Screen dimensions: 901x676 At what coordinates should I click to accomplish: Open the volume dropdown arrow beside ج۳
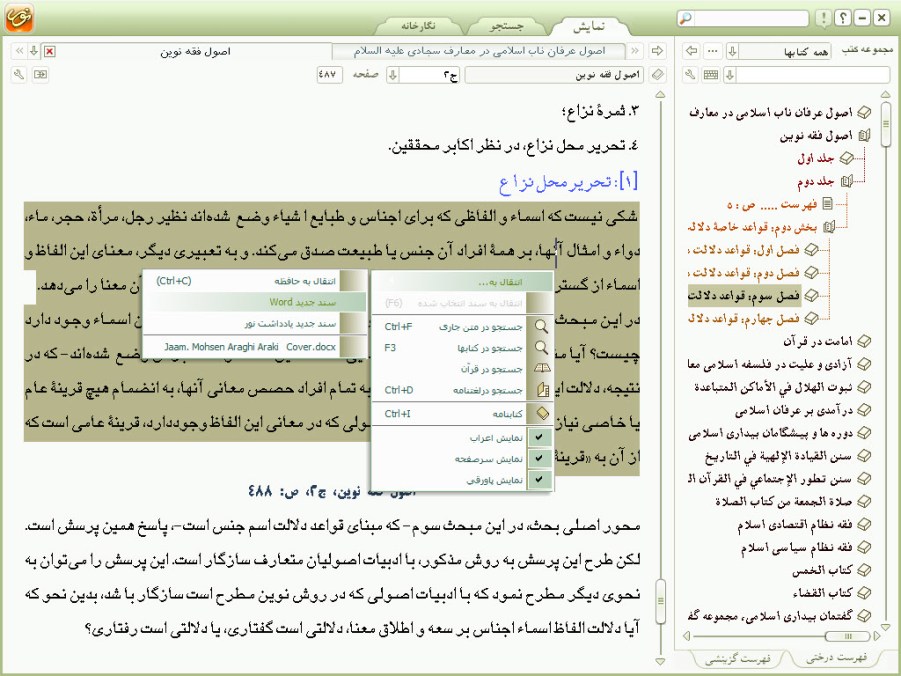click(393, 75)
